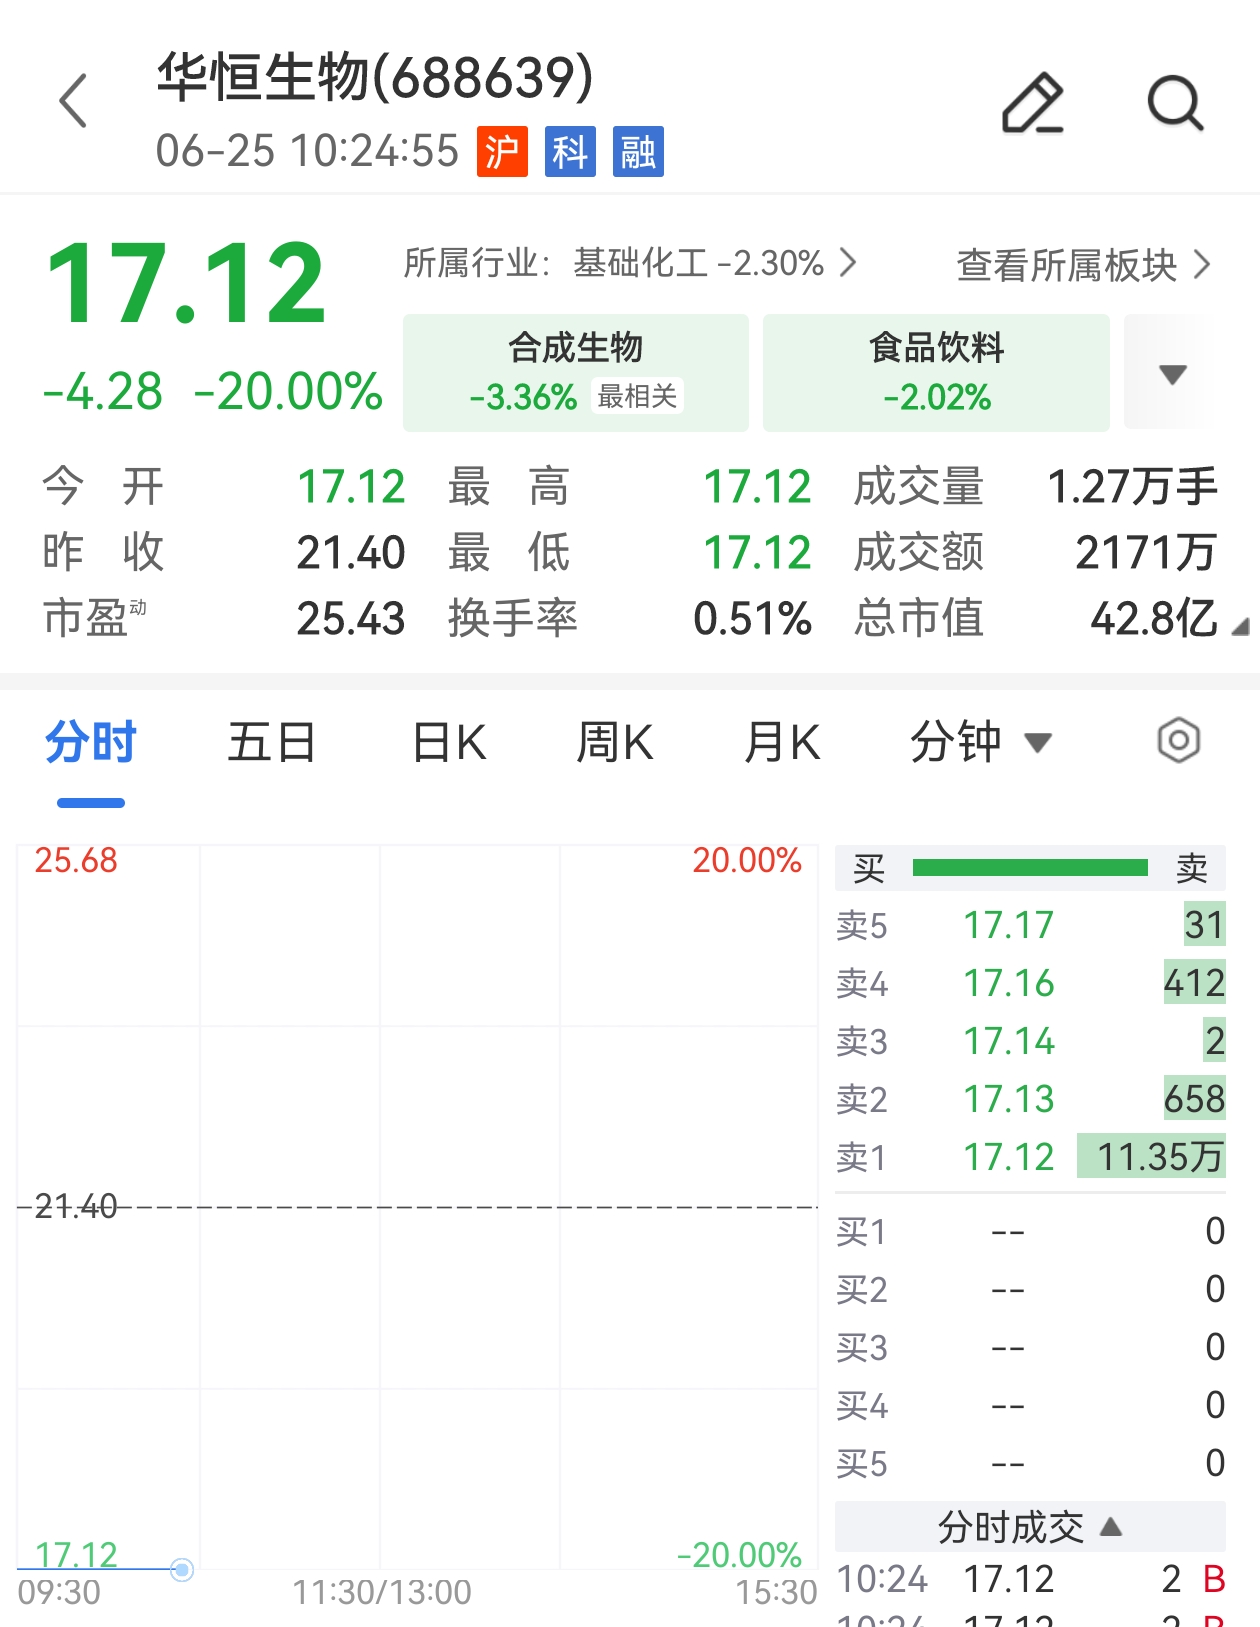Tap the 10:24 17.12 trade record
Image resolution: width=1260 pixels, height=1627 pixels.
click(1030, 1579)
